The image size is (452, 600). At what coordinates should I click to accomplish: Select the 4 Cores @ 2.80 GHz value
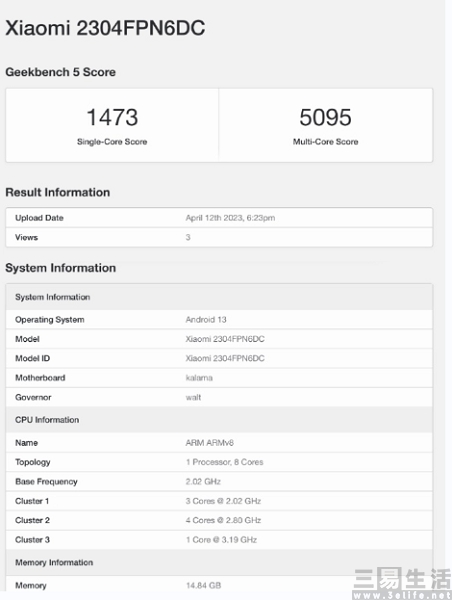pyautogui.click(x=223, y=520)
